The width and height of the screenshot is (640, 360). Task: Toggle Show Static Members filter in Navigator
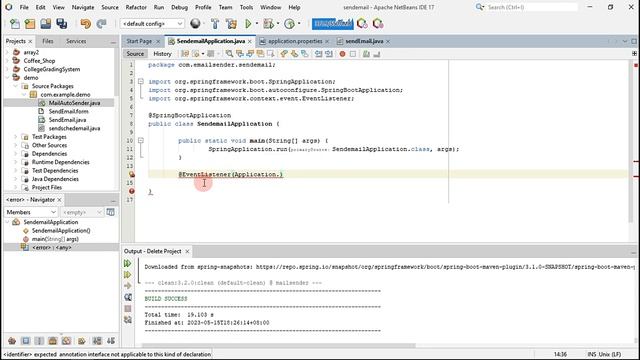point(39,341)
